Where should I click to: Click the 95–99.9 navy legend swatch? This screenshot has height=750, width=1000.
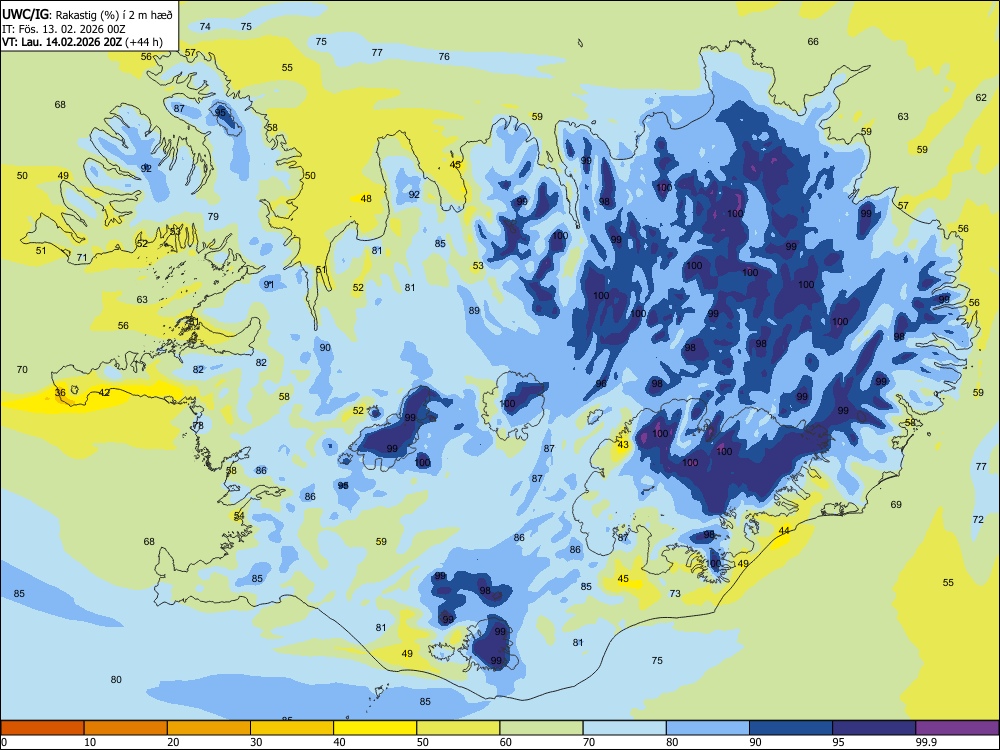click(874, 728)
